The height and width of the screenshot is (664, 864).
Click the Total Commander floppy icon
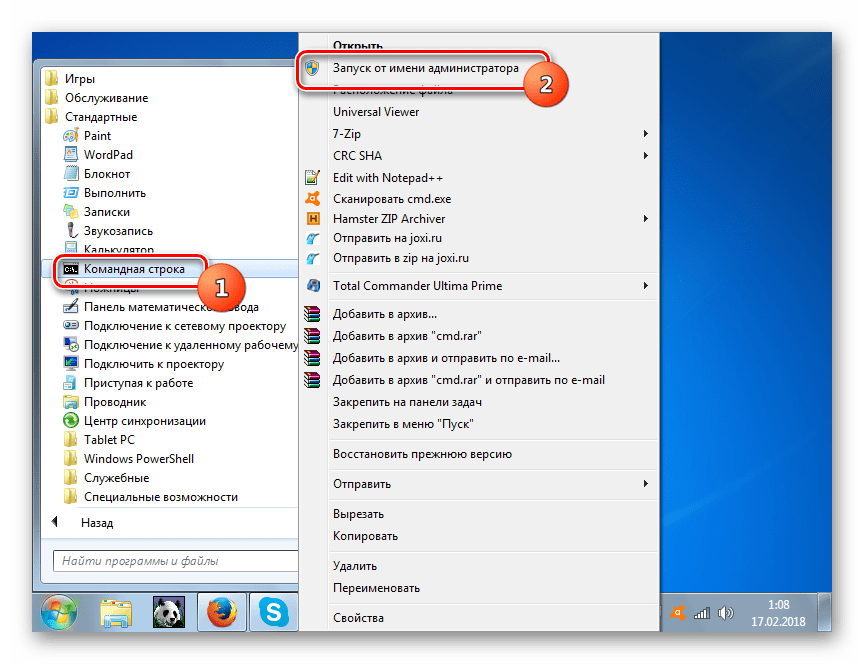coord(312,285)
